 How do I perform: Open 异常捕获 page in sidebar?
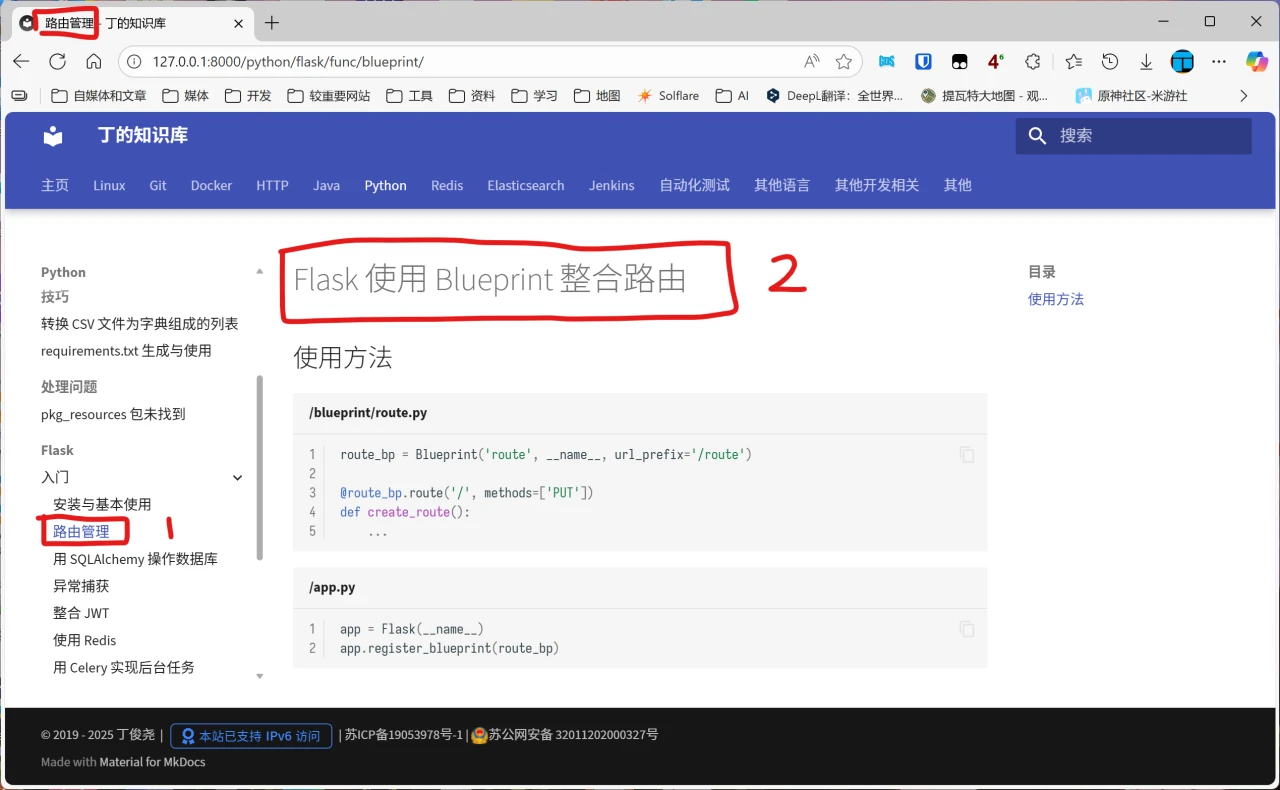(x=81, y=586)
